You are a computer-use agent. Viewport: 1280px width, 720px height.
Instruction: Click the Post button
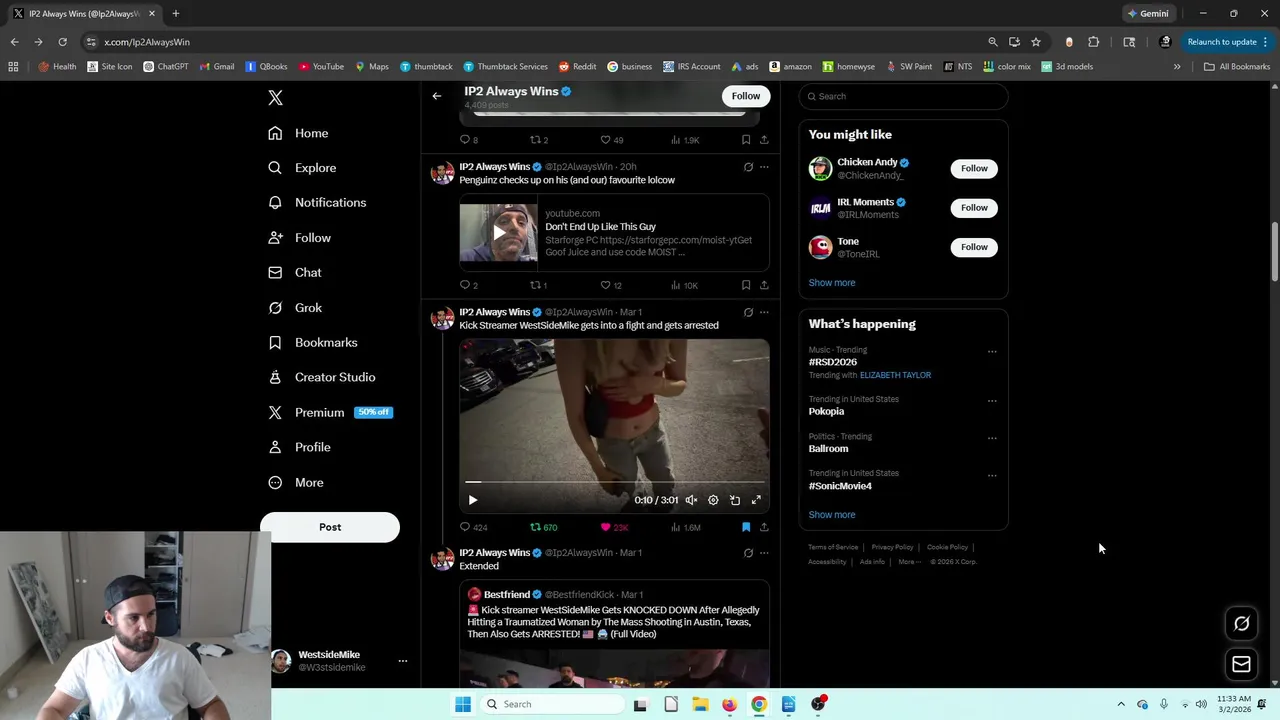tap(330, 527)
